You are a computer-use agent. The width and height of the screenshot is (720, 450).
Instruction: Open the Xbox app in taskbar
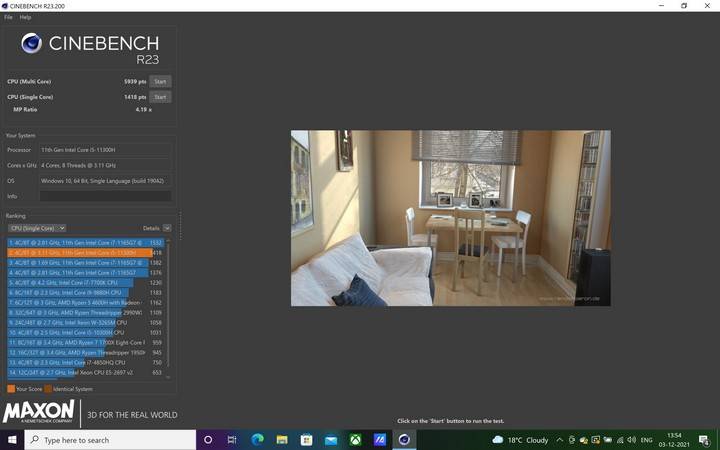click(355, 439)
